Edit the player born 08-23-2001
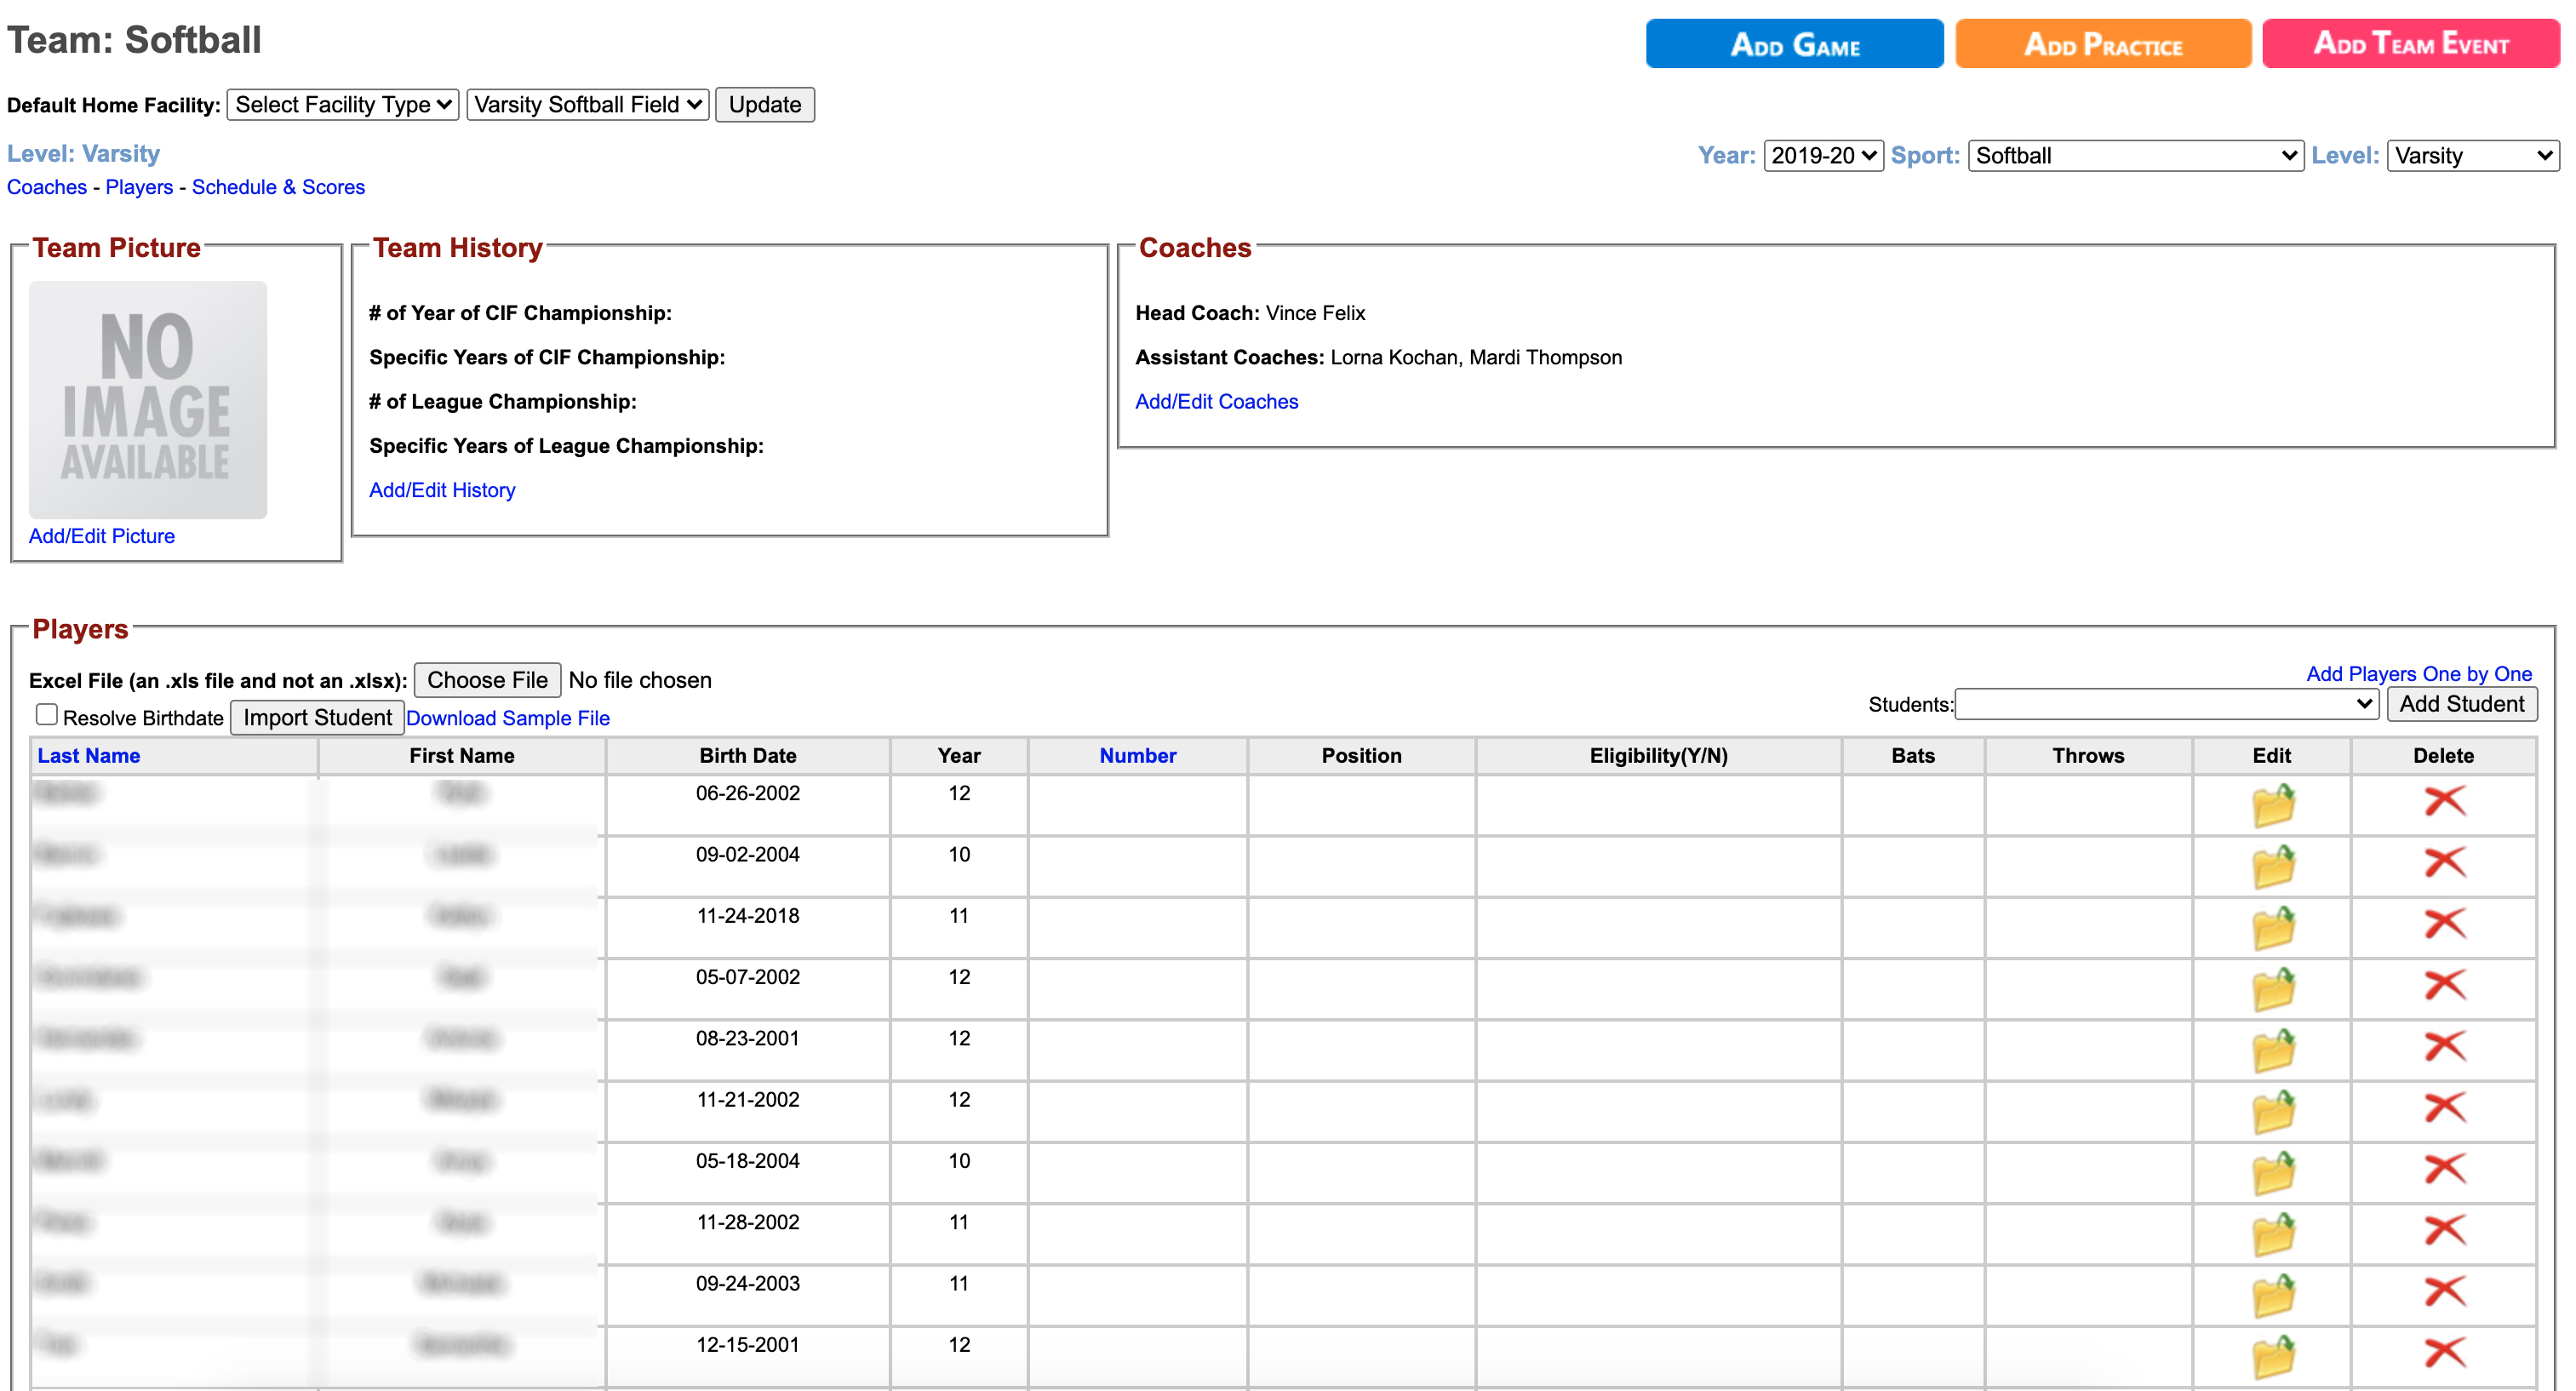 (x=2272, y=1050)
